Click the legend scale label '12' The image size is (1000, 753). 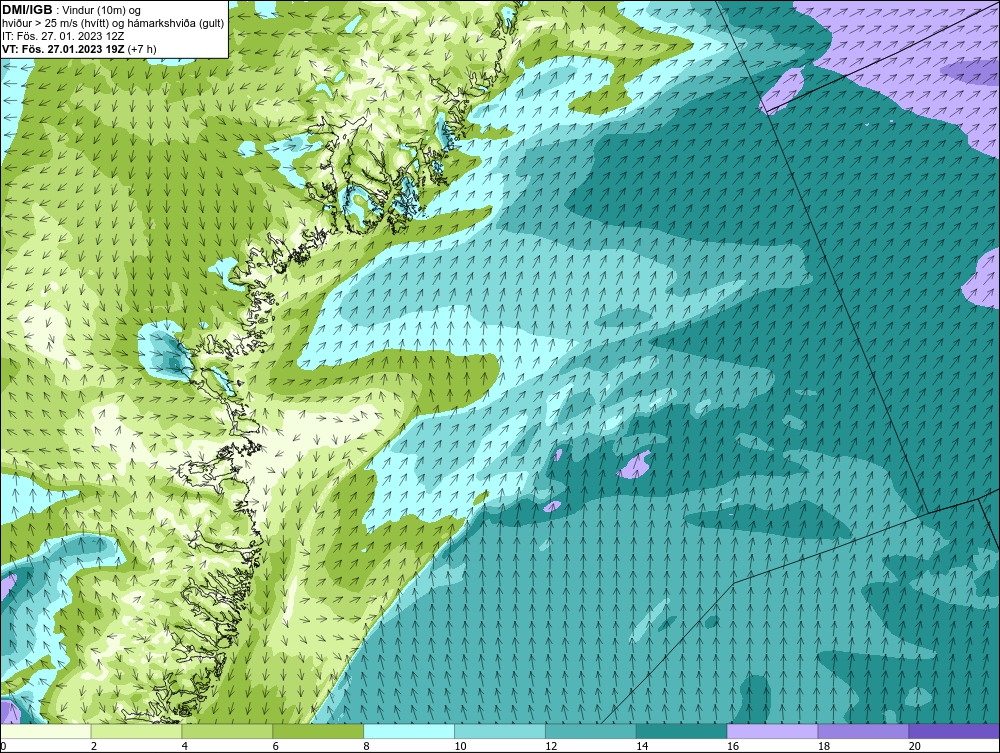(551, 746)
